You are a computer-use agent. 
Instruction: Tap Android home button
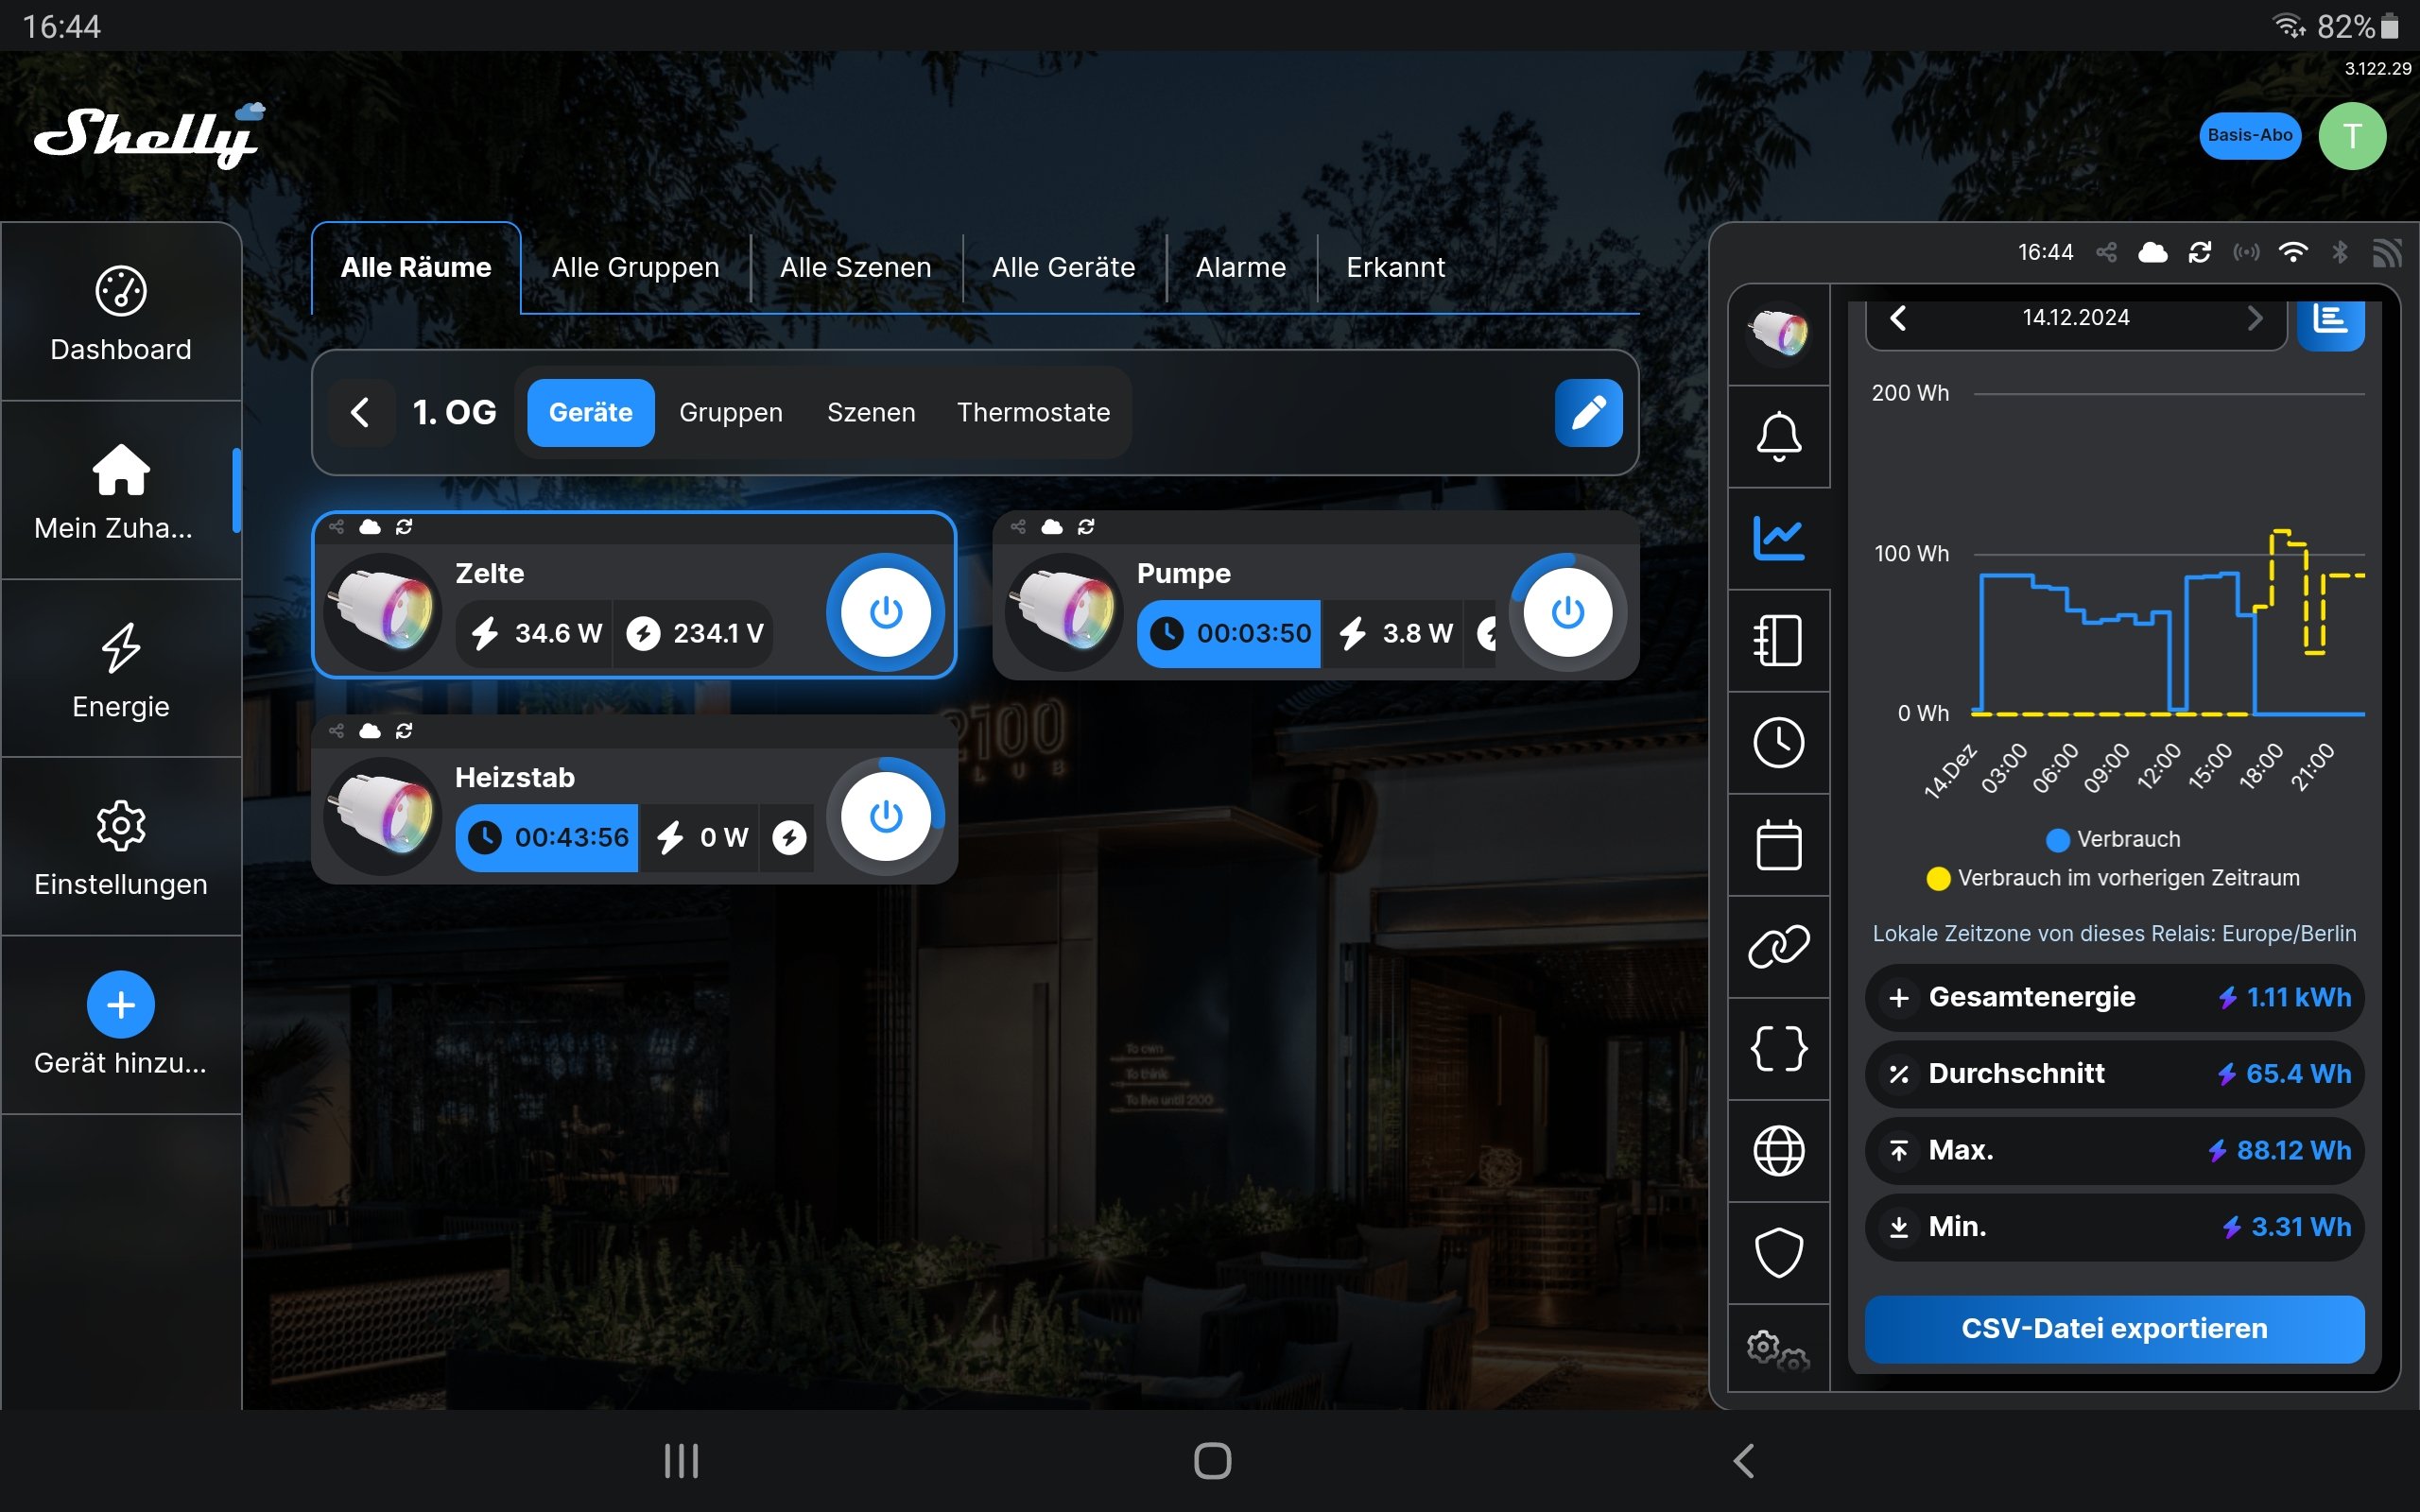tap(1212, 1461)
